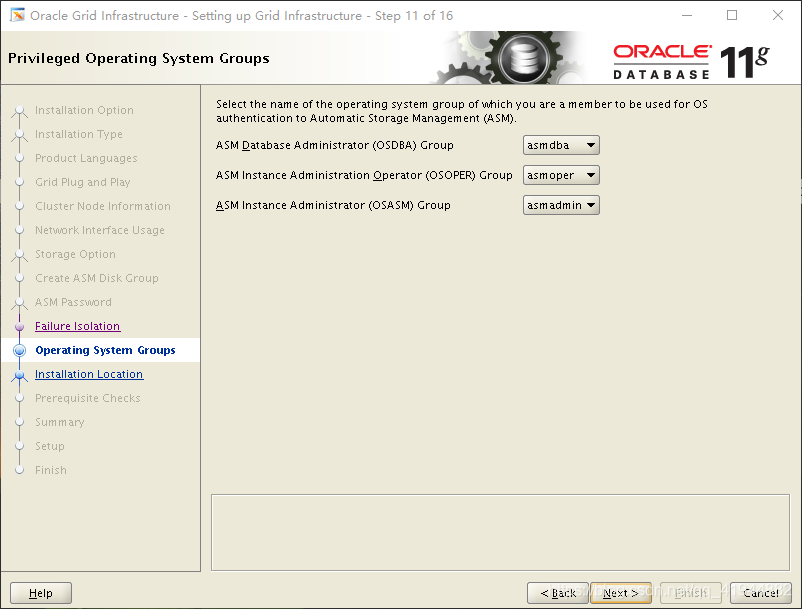Screen dimensions: 802x609
Task: Click the Setup step text
Action: 50,446
